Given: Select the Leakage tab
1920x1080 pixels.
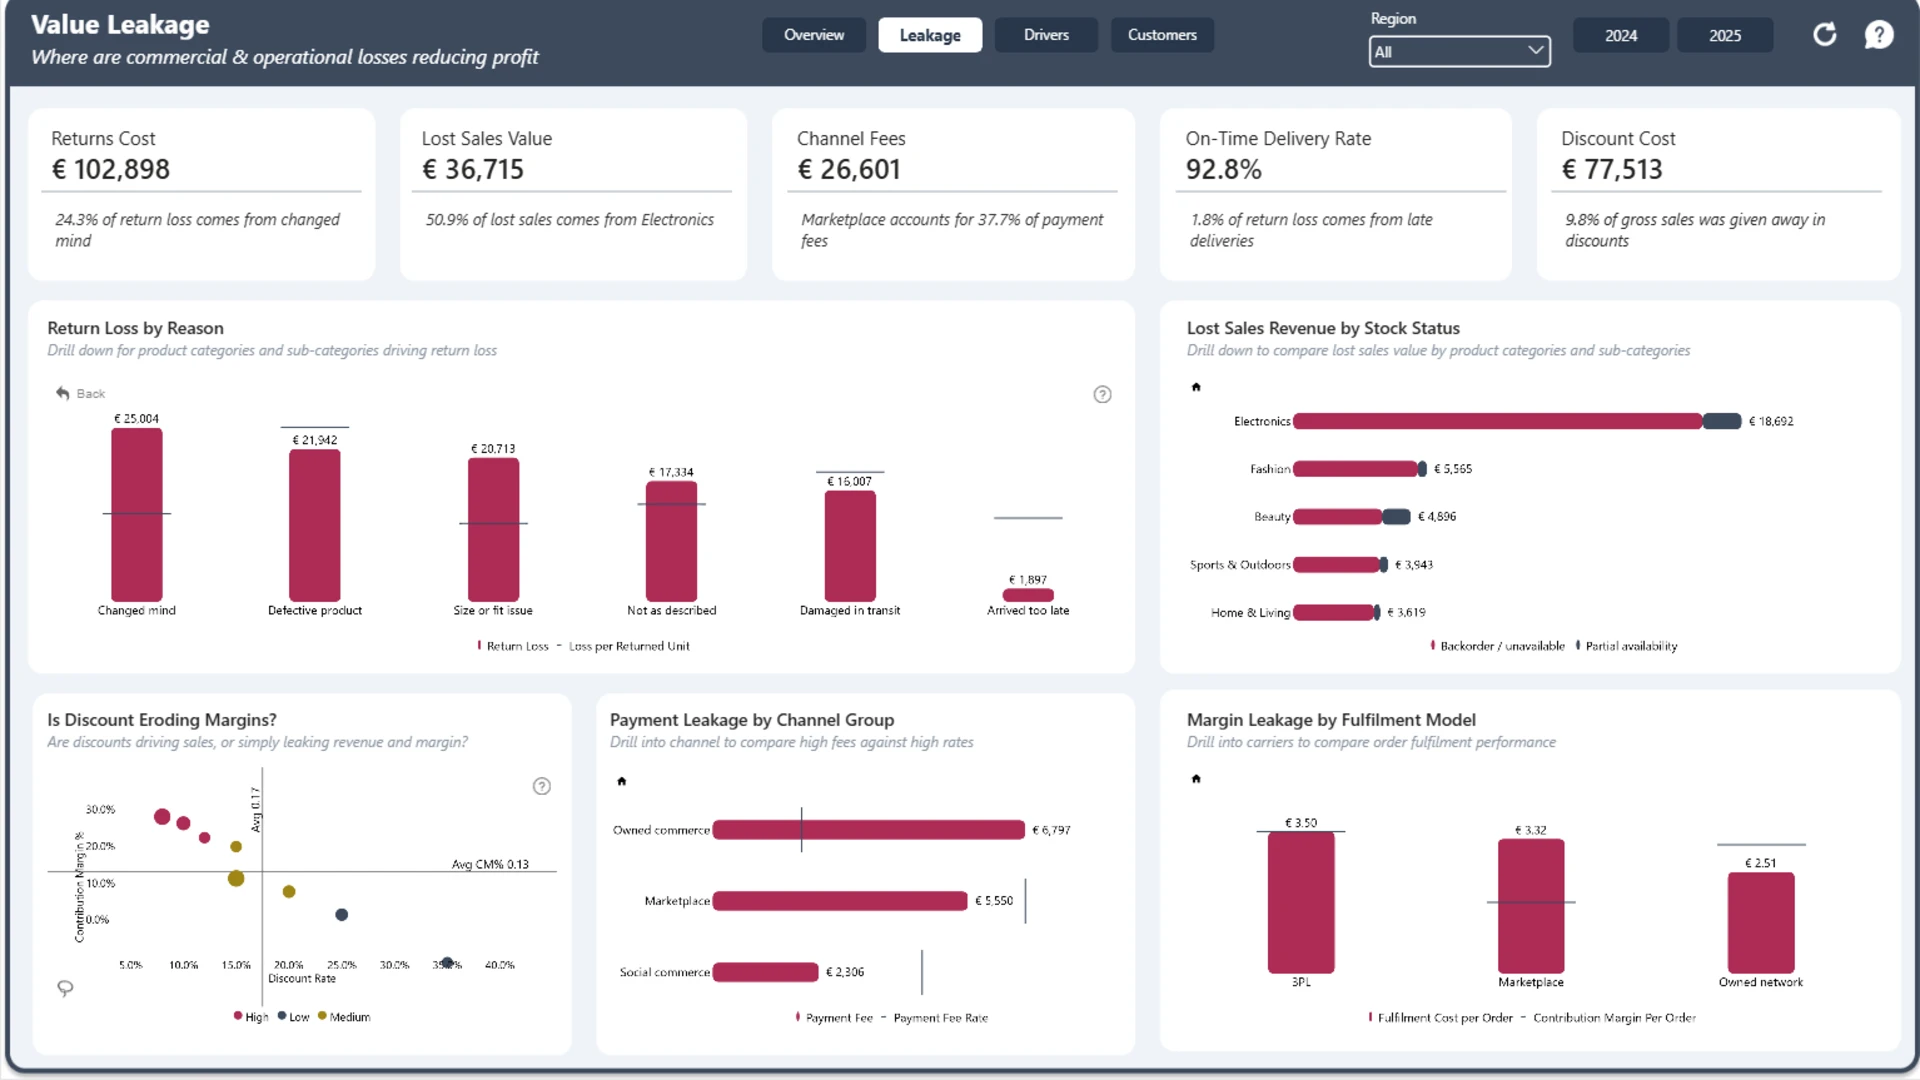Looking at the screenshot, I should [930, 35].
